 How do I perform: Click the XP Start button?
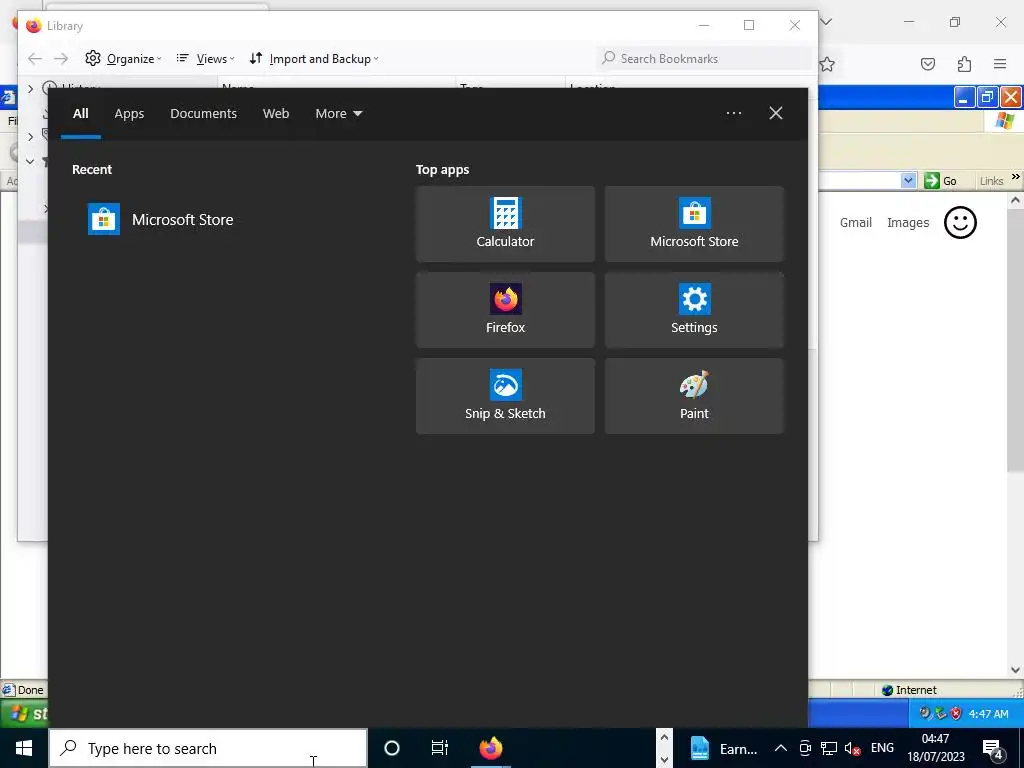pos(24,714)
